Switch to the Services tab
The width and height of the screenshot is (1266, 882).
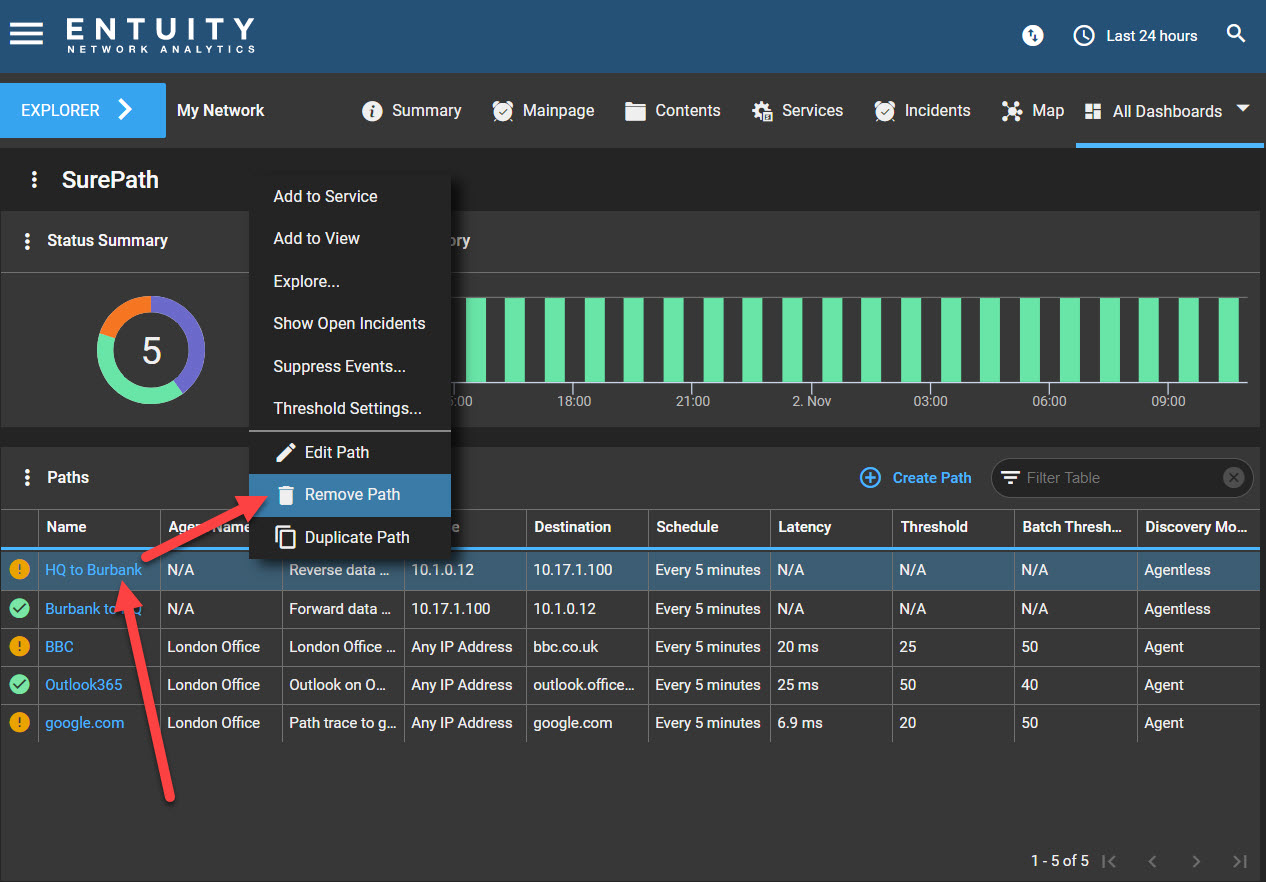click(x=797, y=111)
